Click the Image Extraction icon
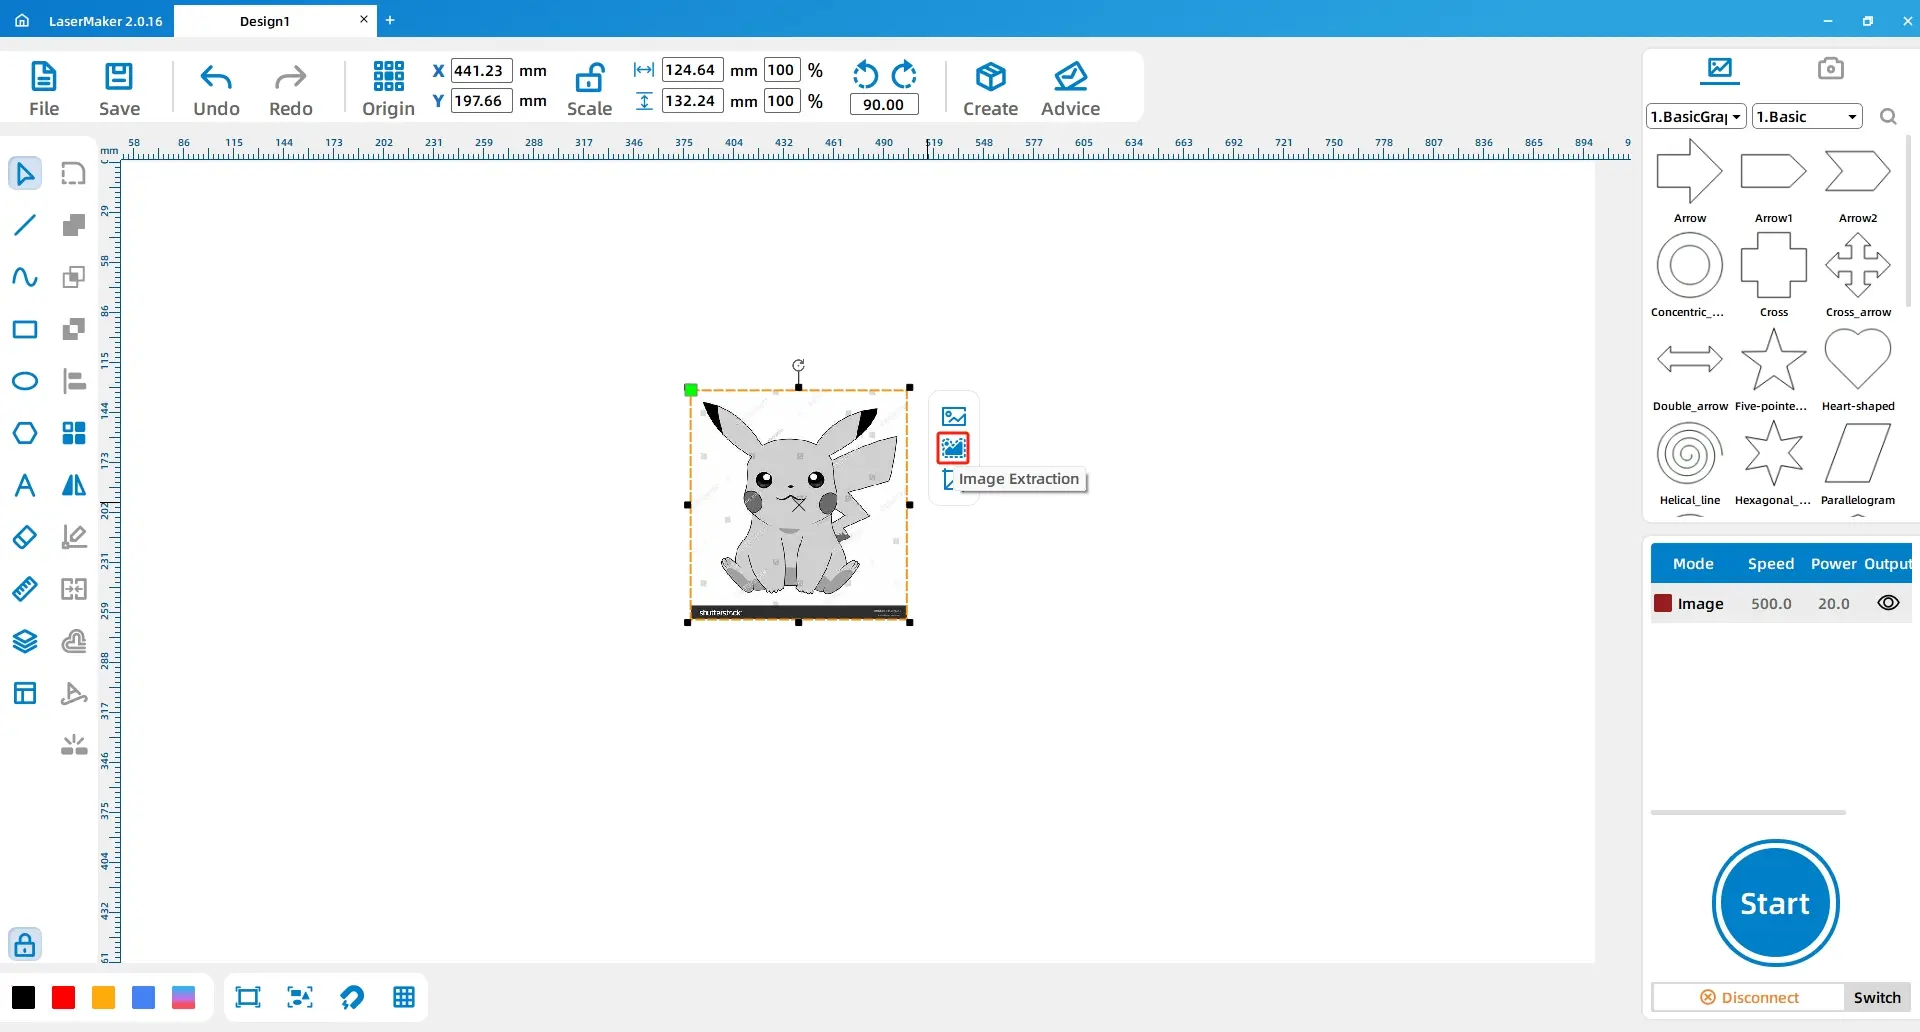This screenshot has height=1032, width=1920. (x=954, y=448)
